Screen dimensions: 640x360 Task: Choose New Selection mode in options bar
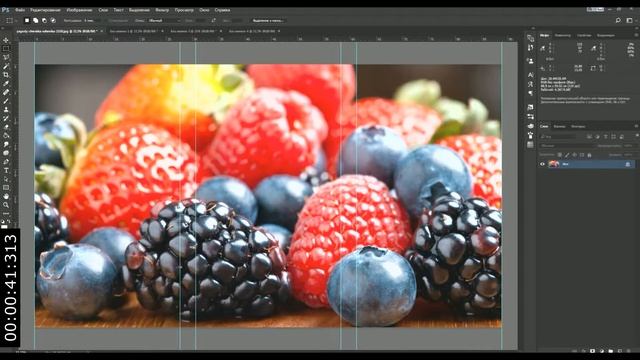pos(27,20)
